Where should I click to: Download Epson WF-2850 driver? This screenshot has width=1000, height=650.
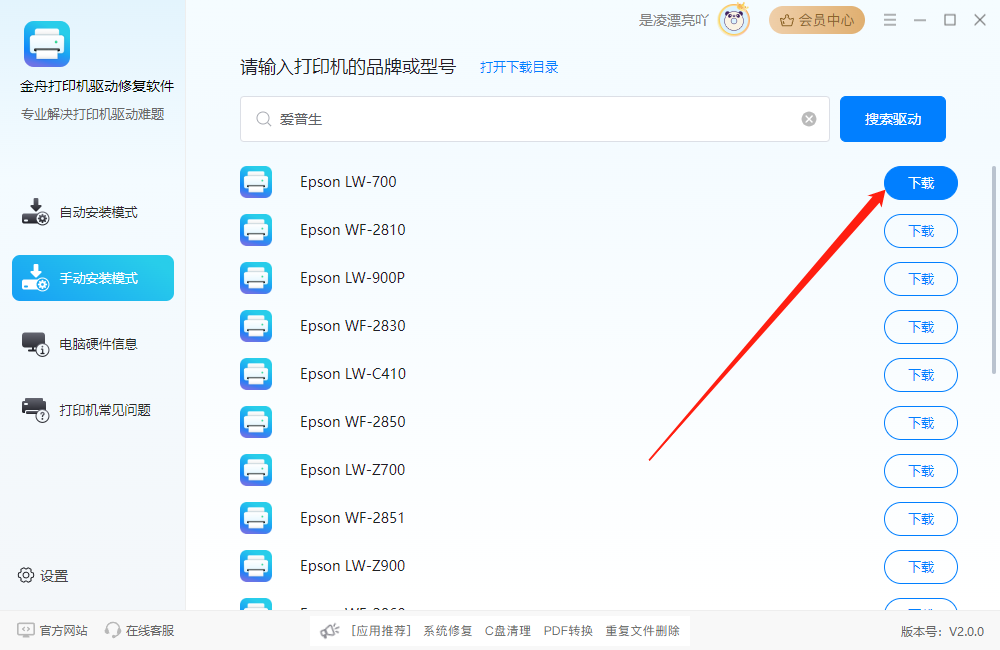click(920, 423)
